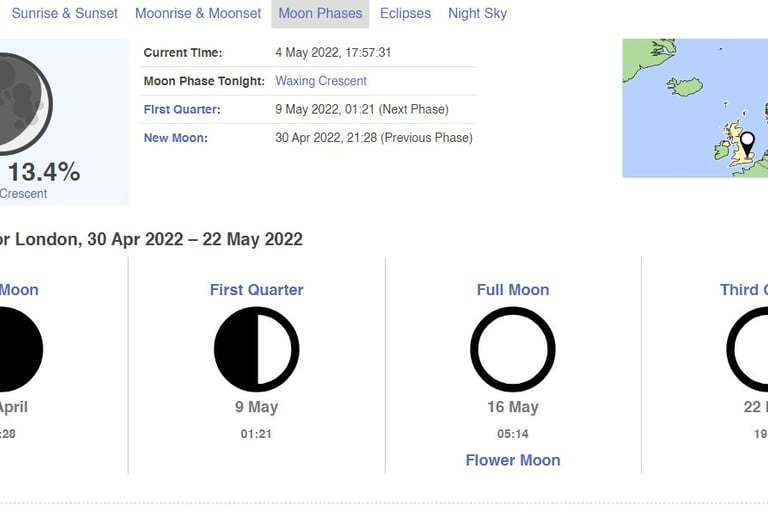The height and width of the screenshot is (512, 768).
Task: Click the location pin on the map
Action: 747,144
